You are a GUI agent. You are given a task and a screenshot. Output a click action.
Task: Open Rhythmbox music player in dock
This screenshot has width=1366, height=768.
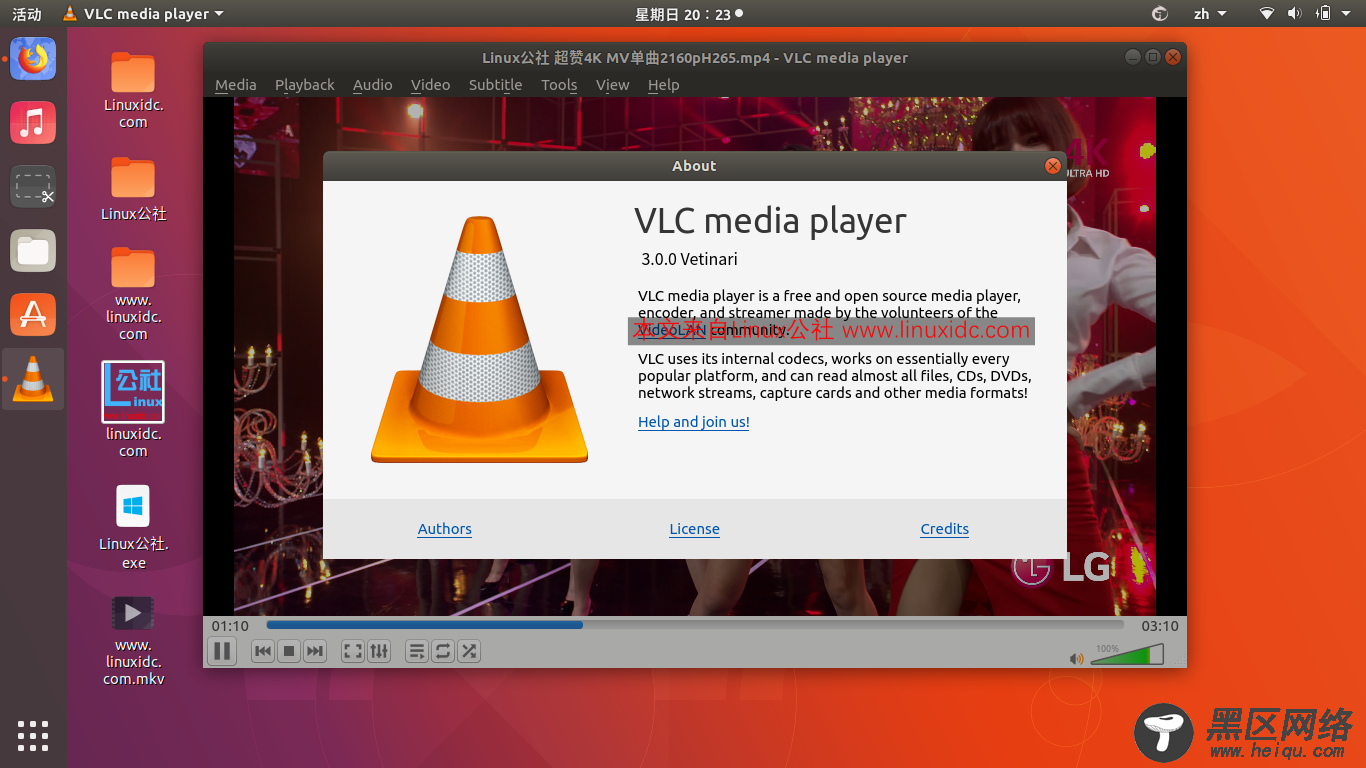tap(33, 122)
